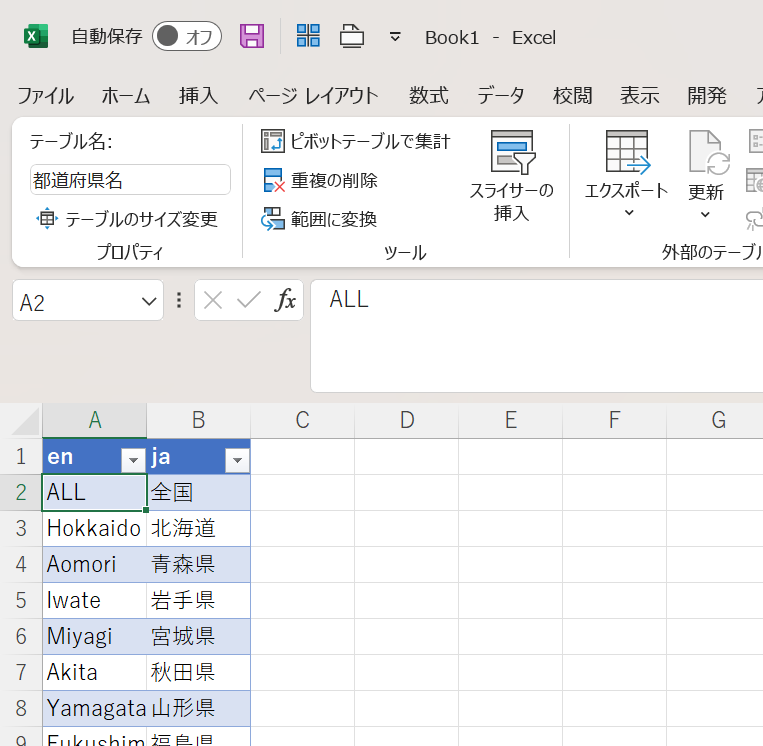Viewport: 763px width, 746px height.
Task: Open the ファイル menu tab
Action: tap(46, 95)
